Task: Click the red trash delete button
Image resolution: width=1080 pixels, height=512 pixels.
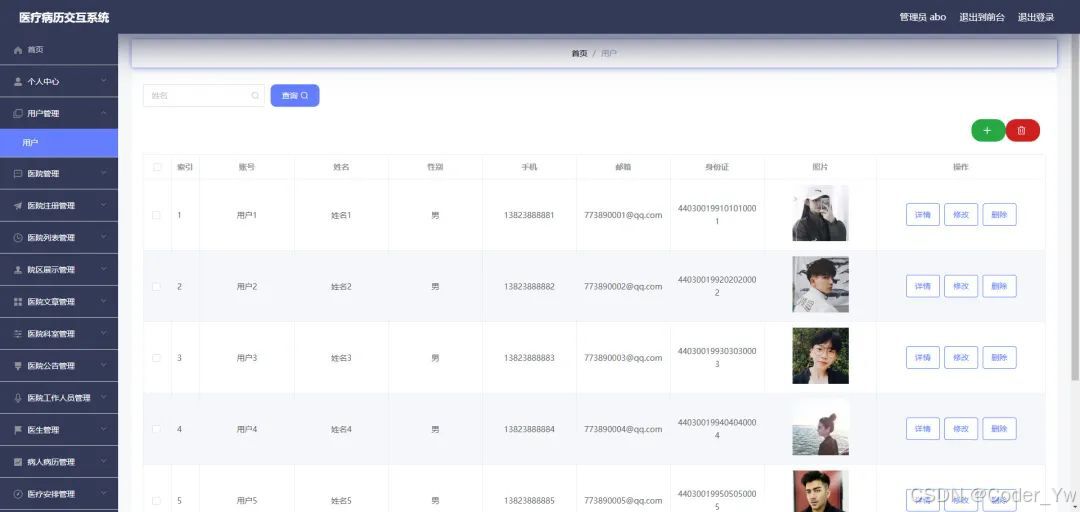Action: (1022, 130)
